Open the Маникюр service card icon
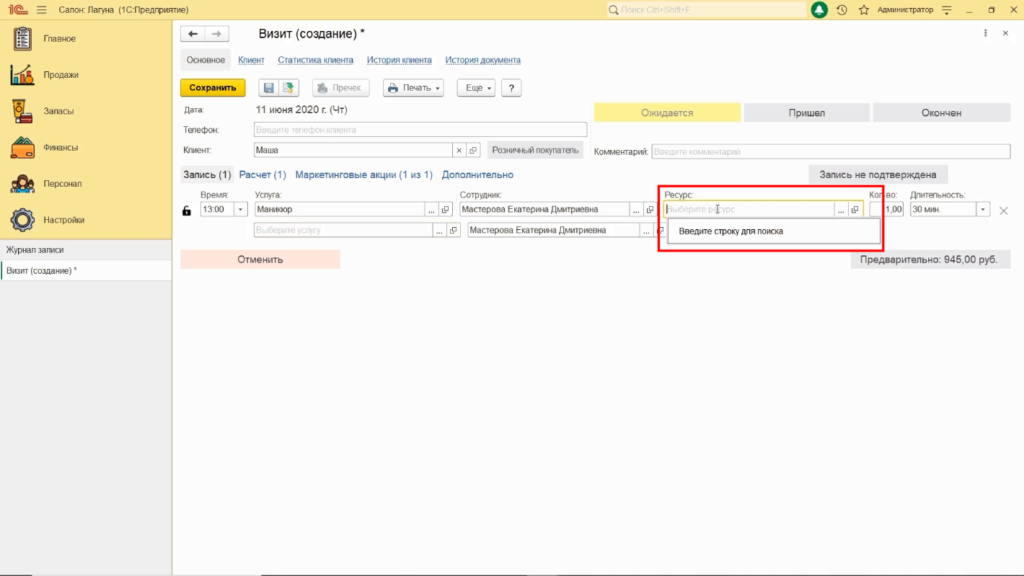 (x=445, y=210)
